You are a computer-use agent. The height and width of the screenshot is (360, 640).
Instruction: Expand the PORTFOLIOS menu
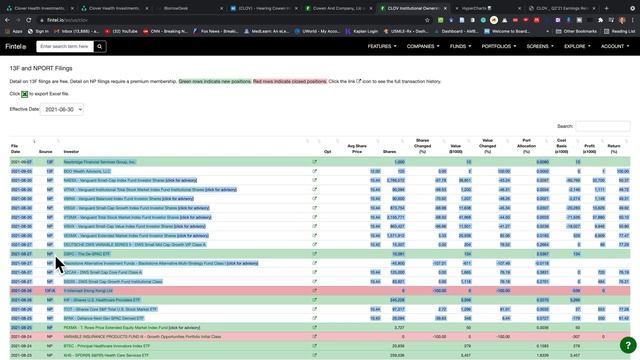coord(499,47)
